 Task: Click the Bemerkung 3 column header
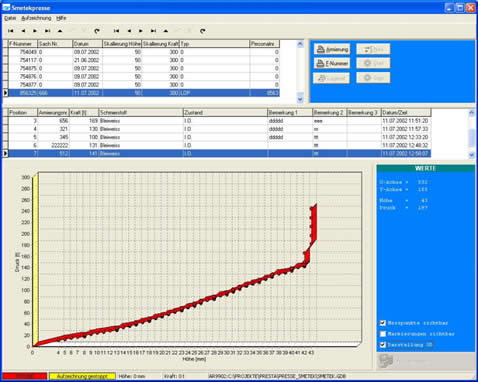pos(364,112)
